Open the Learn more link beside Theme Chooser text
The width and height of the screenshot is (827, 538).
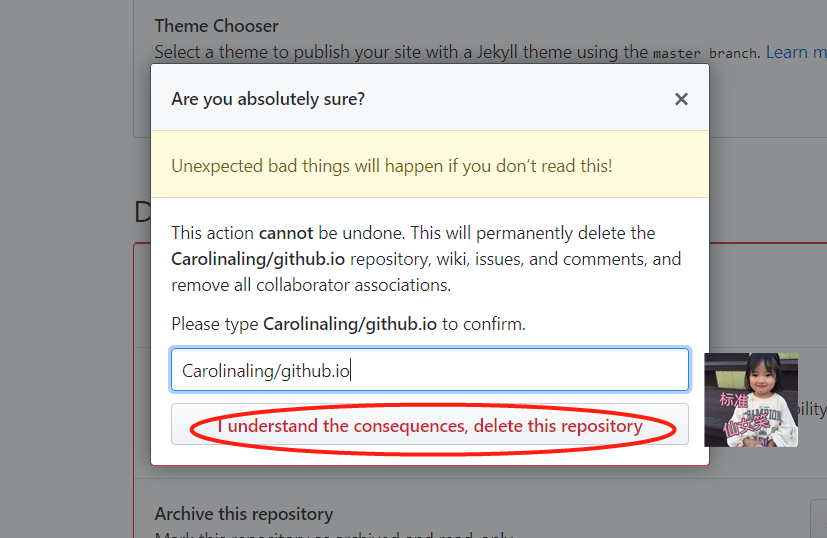(x=796, y=52)
